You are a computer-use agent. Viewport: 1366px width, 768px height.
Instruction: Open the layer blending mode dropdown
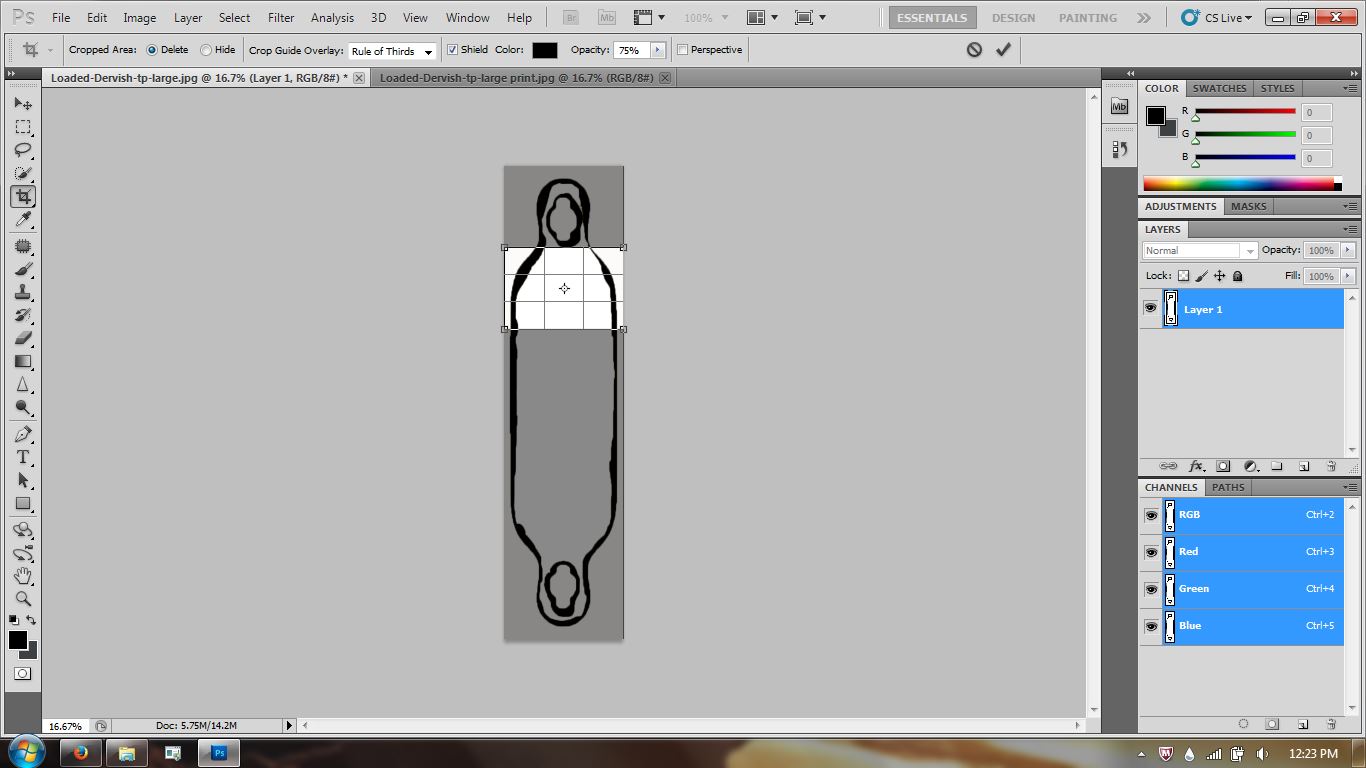[1198, 250]
